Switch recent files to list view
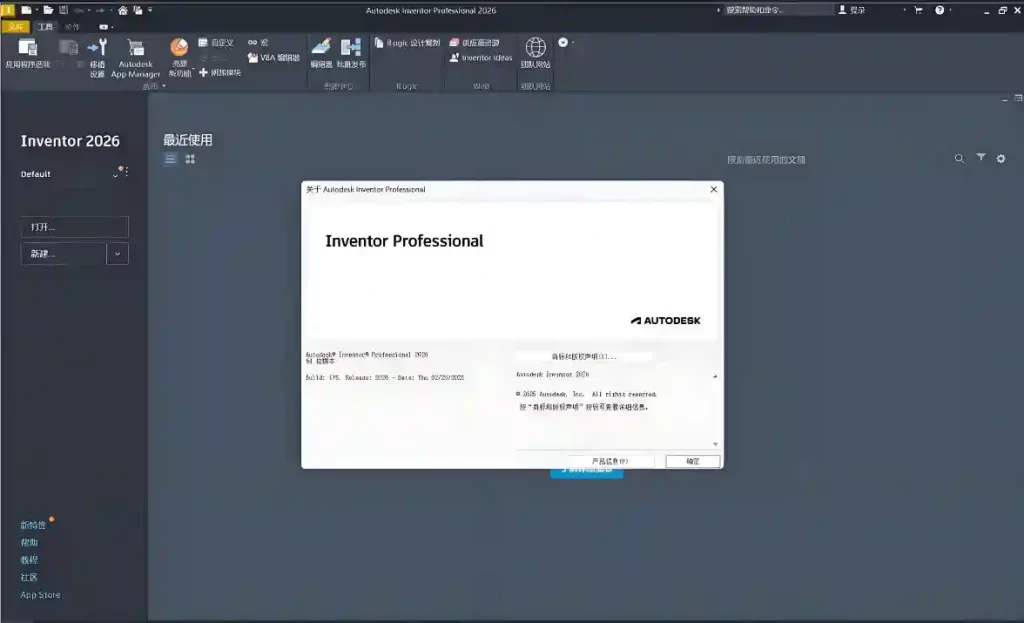Image resolution: width=1024 pixels, height=623 pixels. point(170,158)
